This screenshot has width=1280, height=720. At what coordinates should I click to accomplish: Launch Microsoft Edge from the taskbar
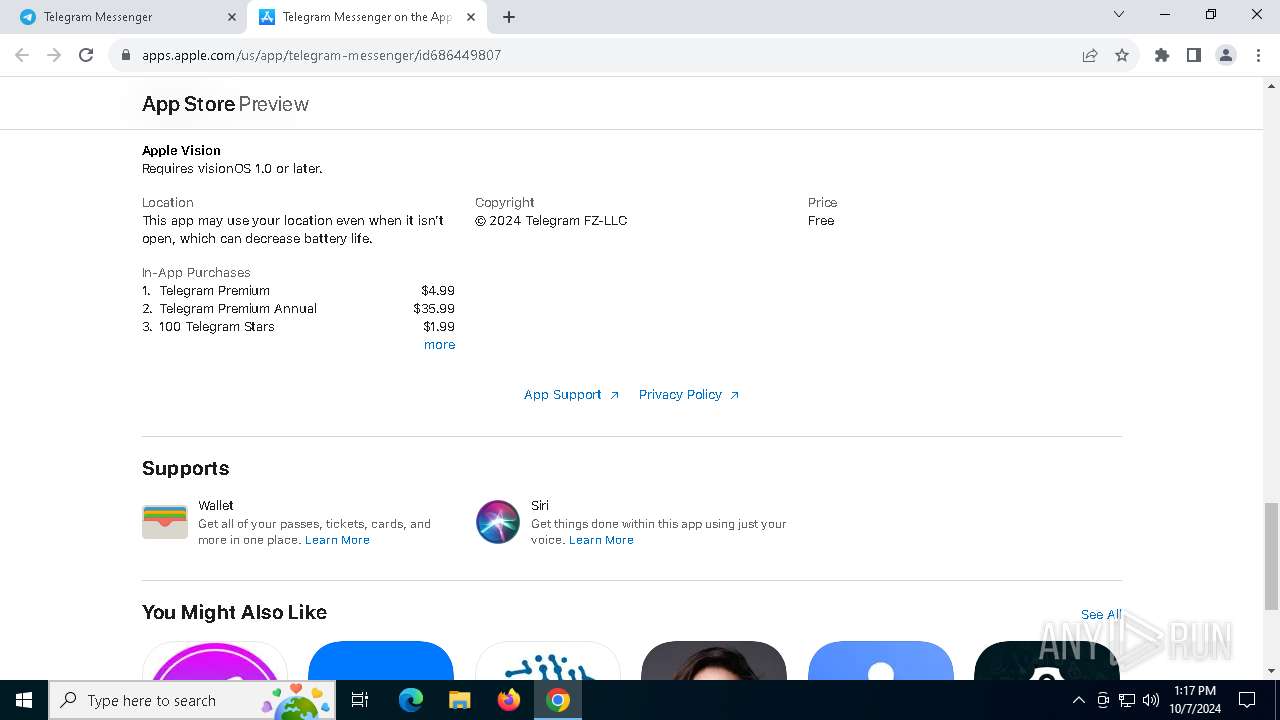(x=411, y=700)
